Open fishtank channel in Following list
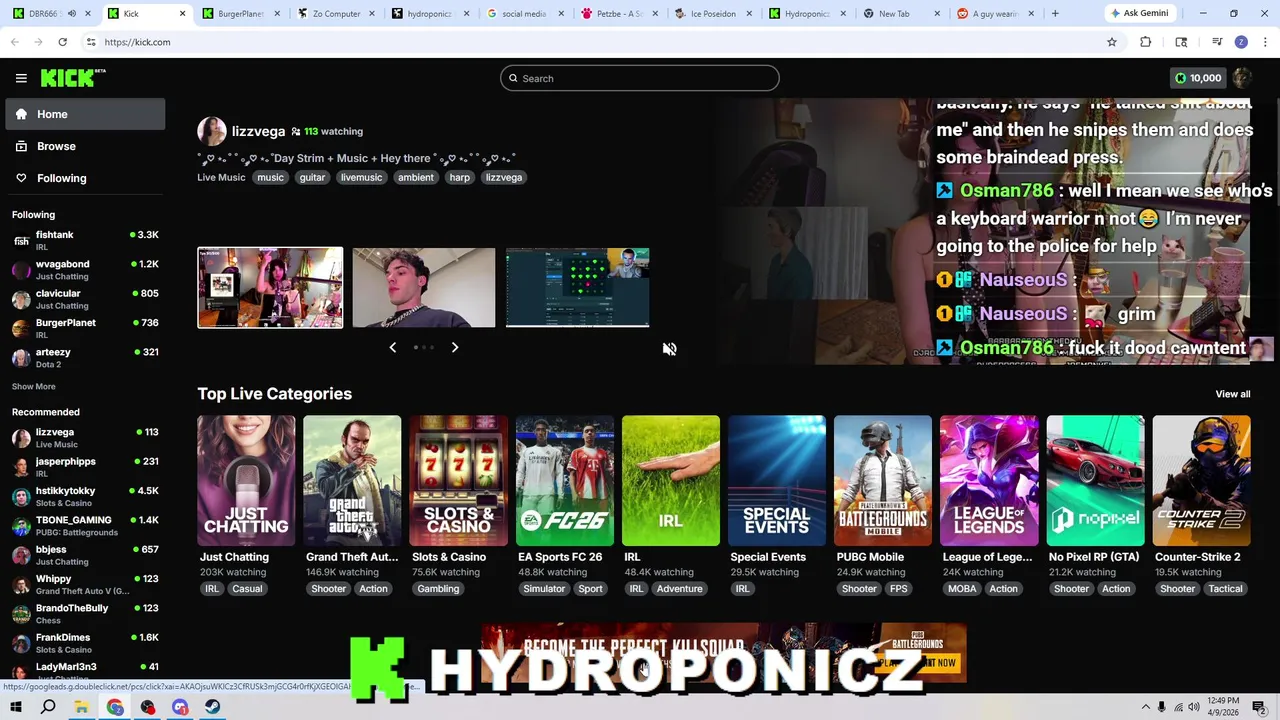 click(85, 240)
